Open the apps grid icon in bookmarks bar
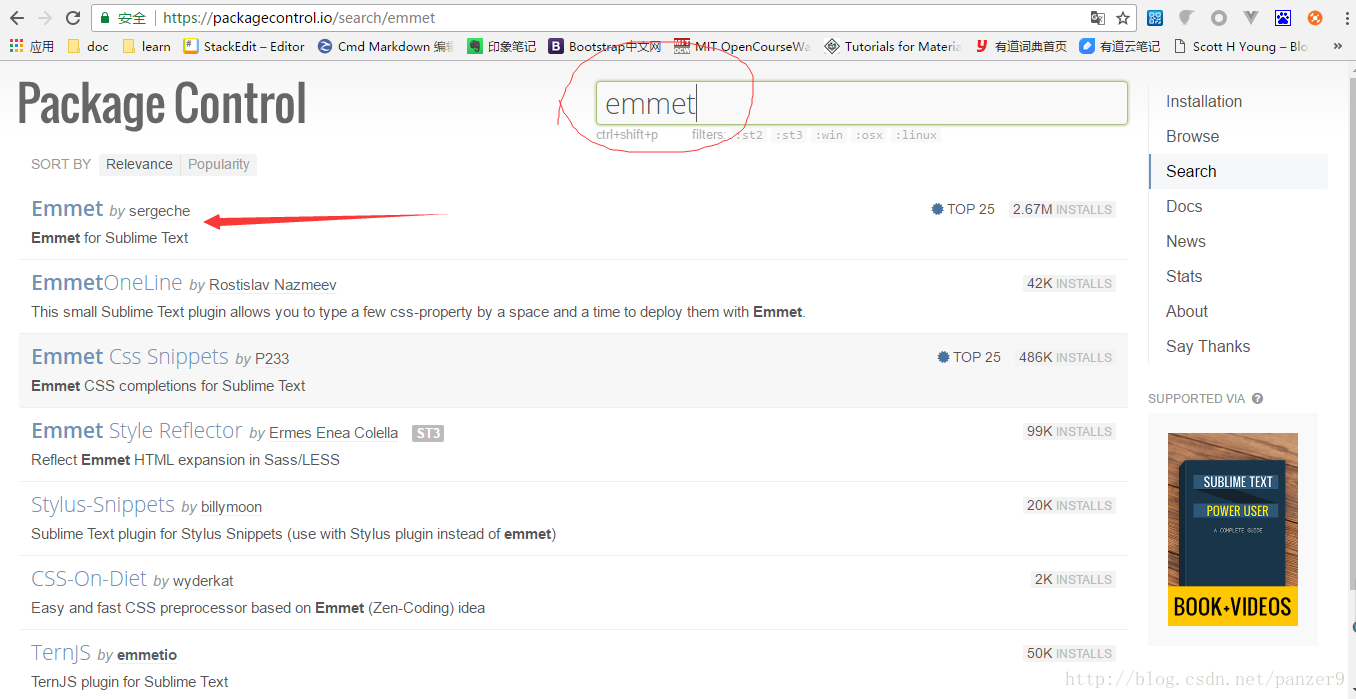Screen dimensions: 1356x699 [x=16, y=46]
